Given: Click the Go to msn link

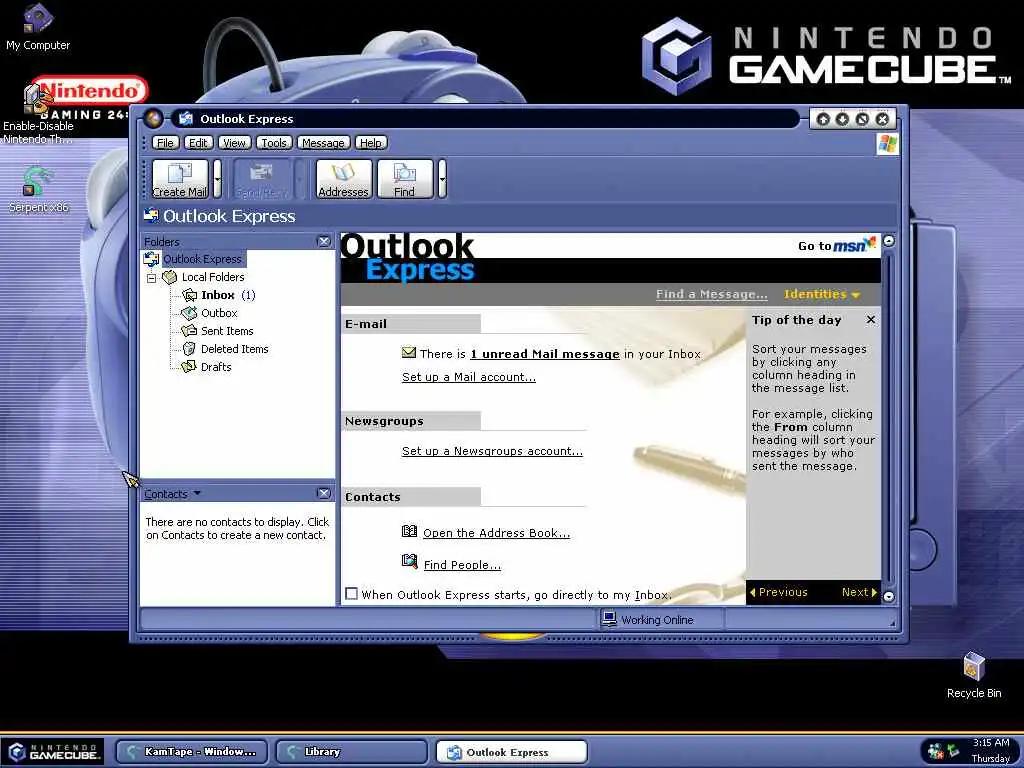Looking at the screenshot, I should coord(837,245).
